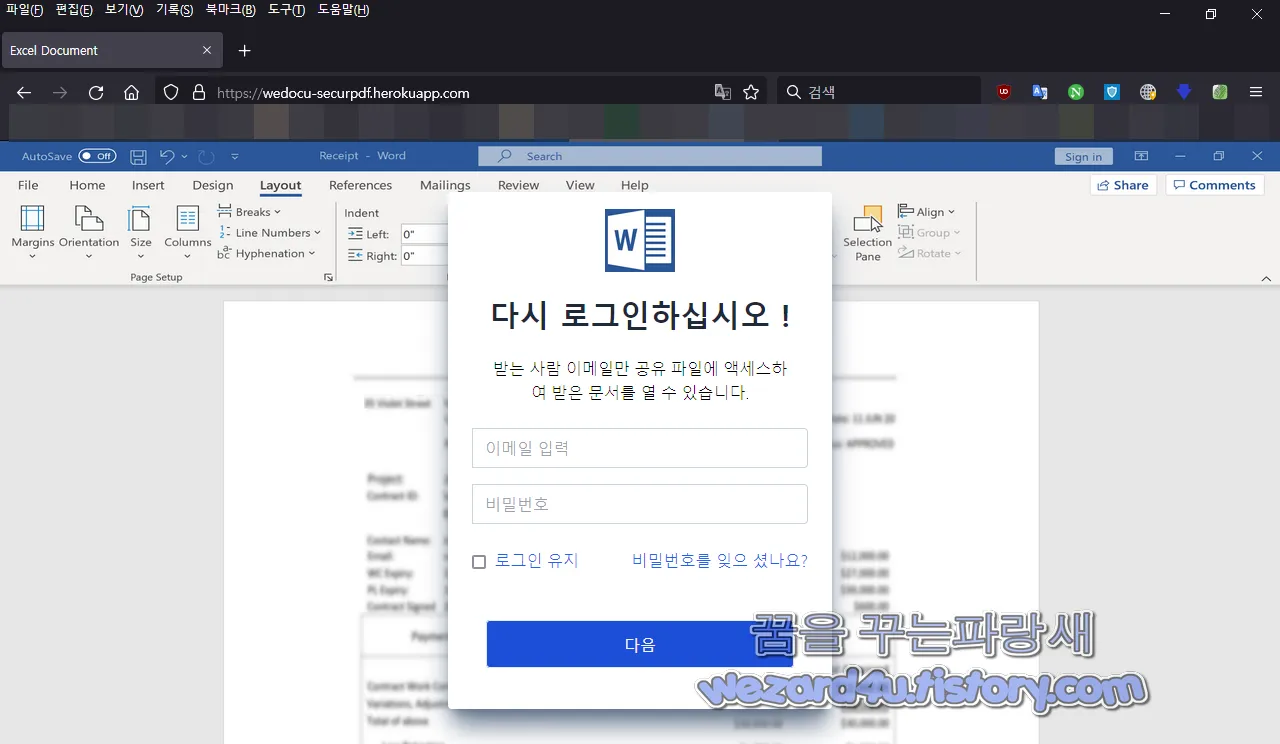Open the Orientation dropdown
1280x744 pixels.
[x=89, y=233]
